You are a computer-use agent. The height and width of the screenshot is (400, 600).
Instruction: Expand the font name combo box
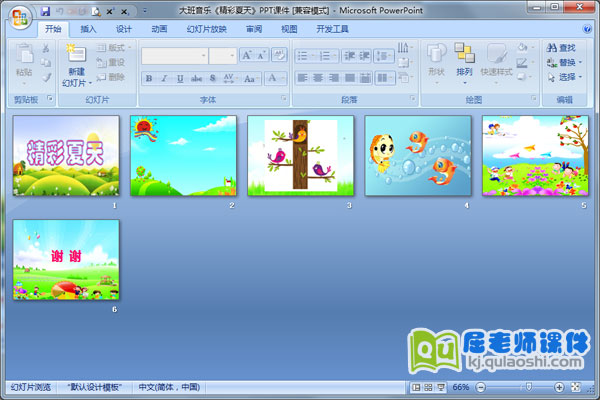point(201,56)
